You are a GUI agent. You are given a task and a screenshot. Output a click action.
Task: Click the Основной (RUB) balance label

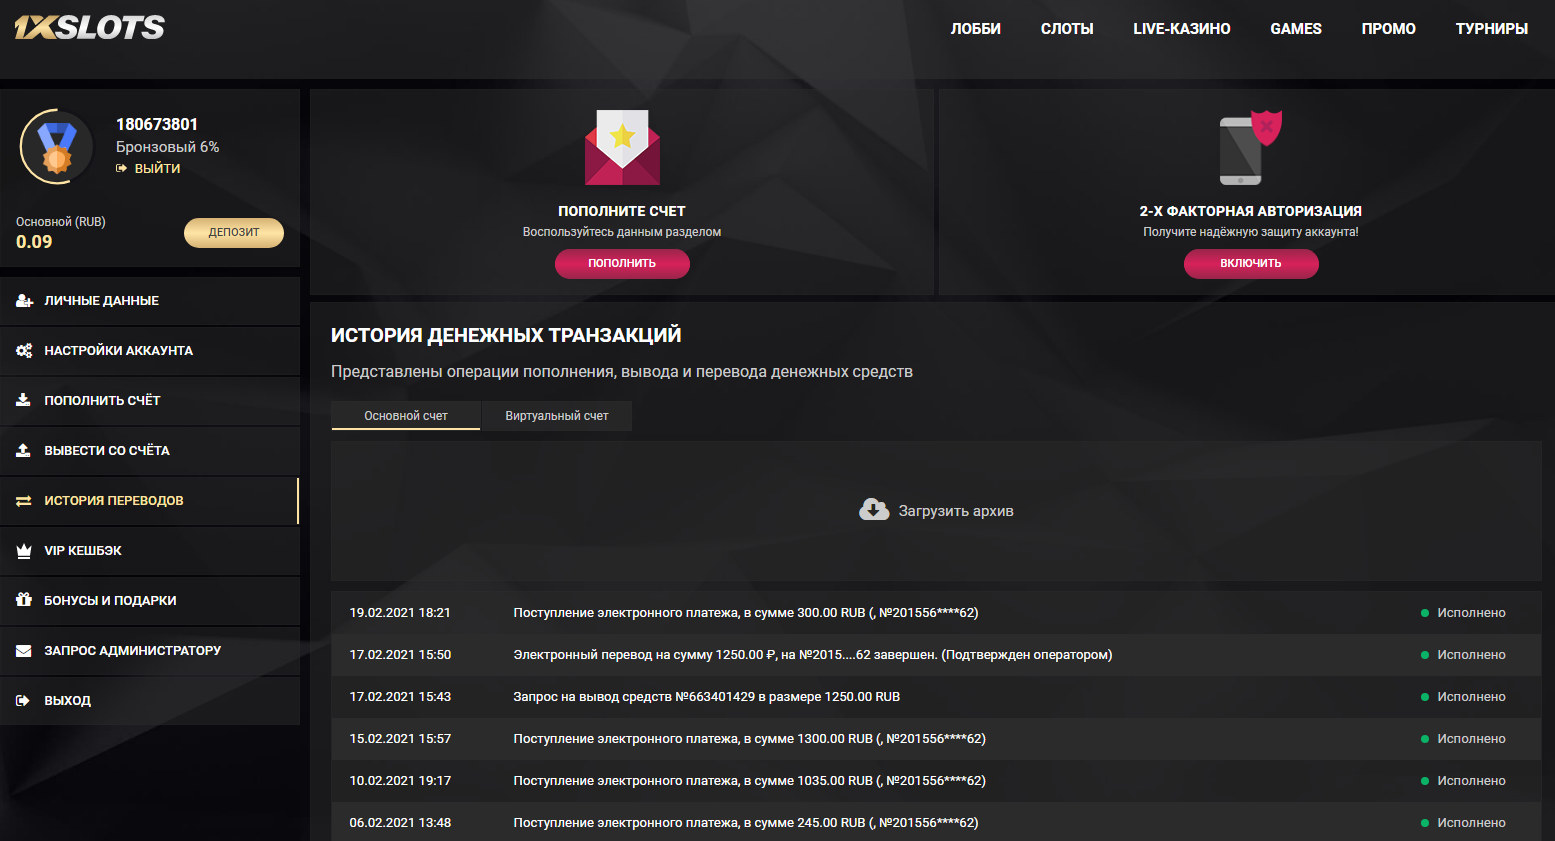pyautogui.click(x=61, y=222)
